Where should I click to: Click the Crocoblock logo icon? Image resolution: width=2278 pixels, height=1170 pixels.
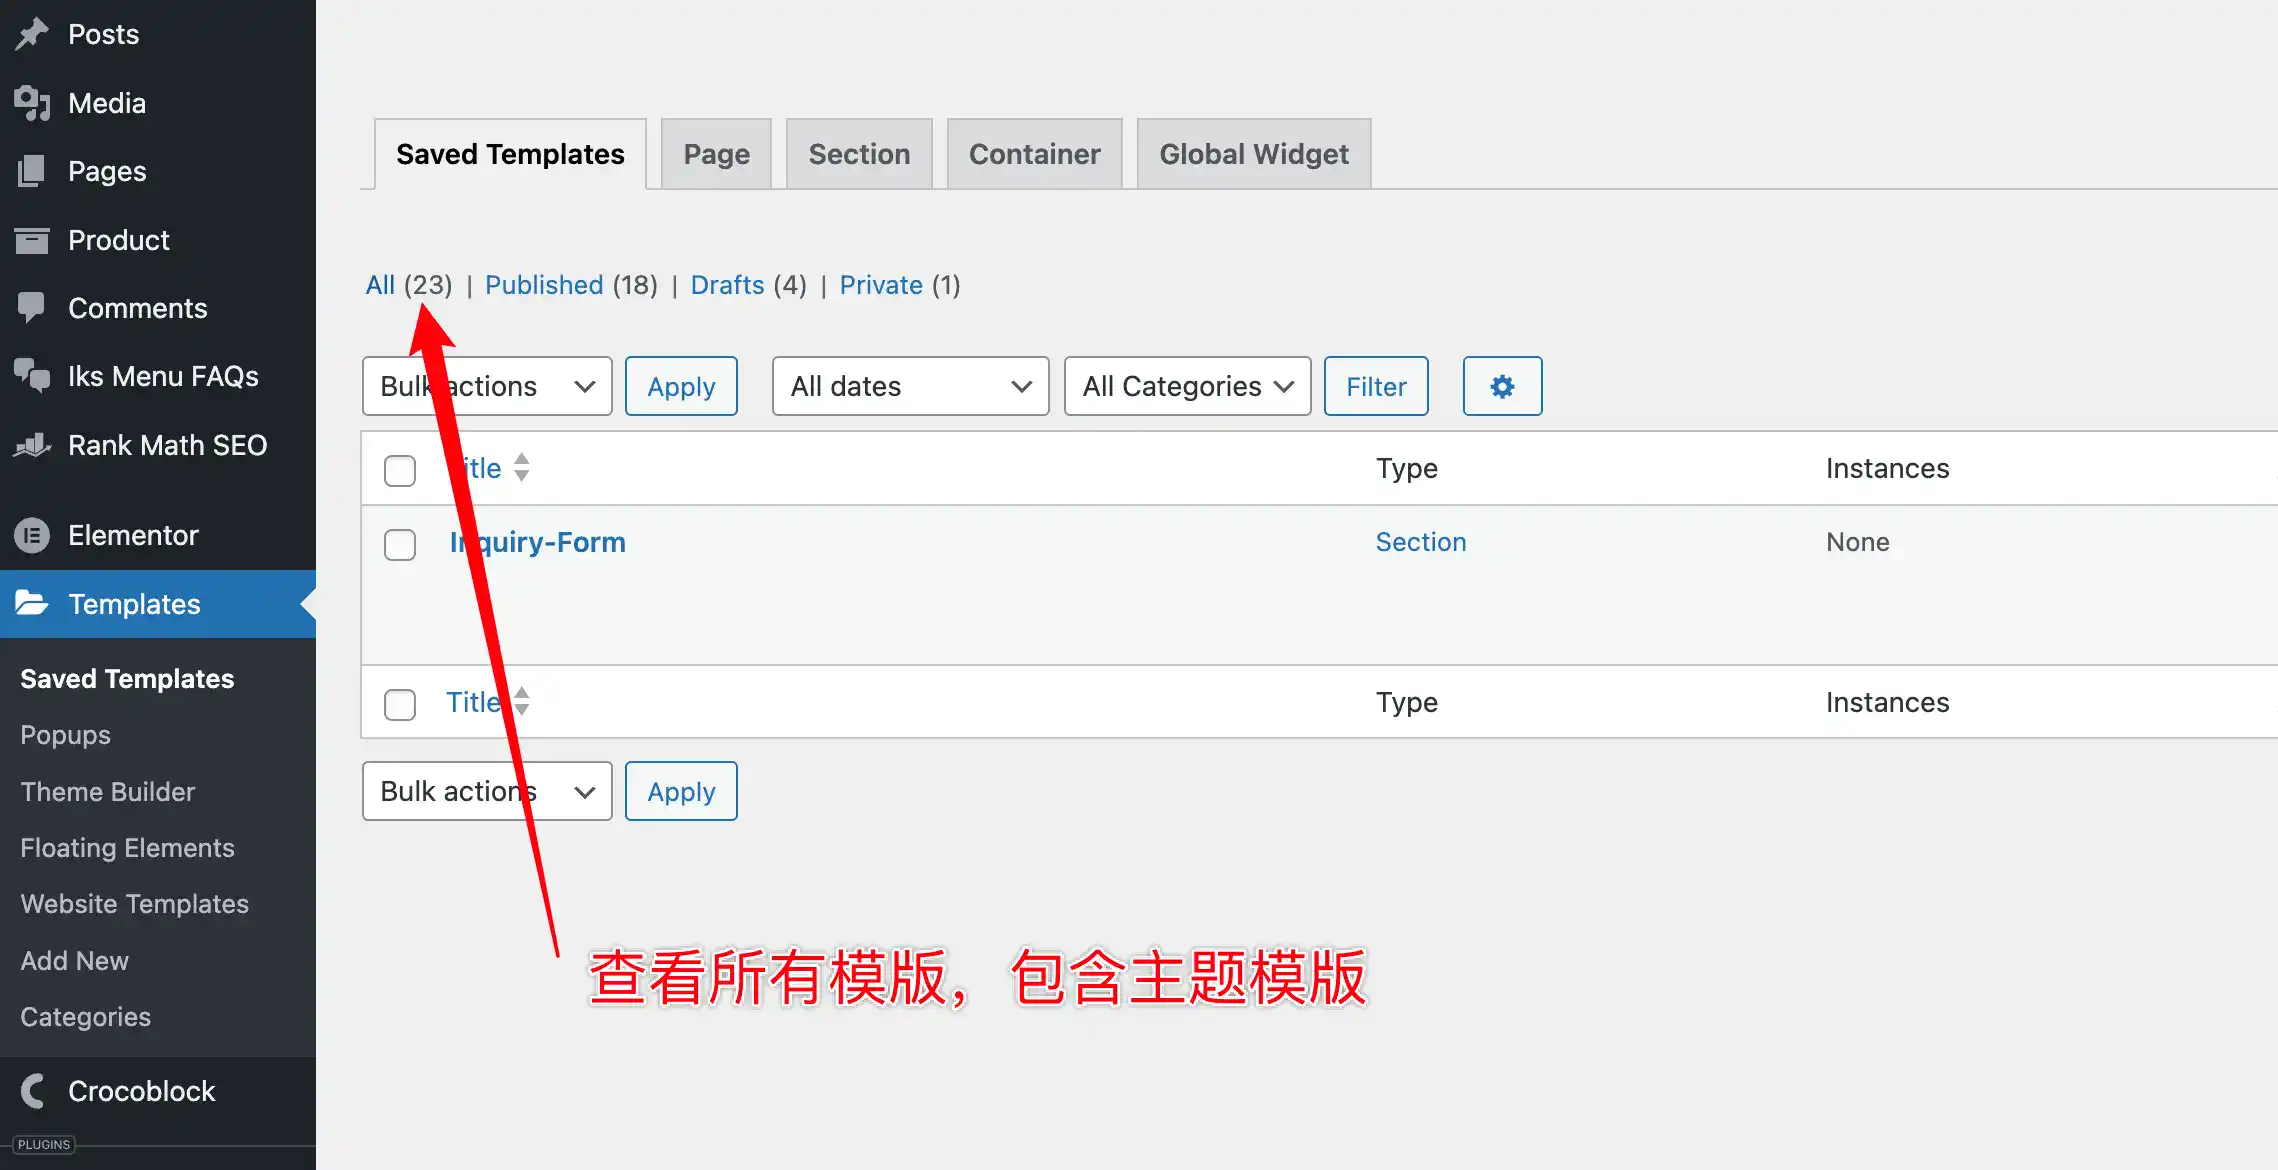(32, 1091)
